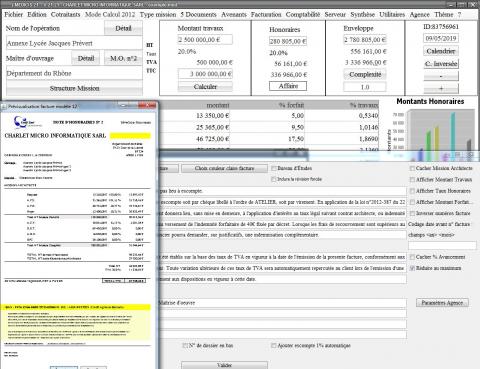
Task: Toggle Cacher % Avancement checkbox
Action: click(412, 257)
